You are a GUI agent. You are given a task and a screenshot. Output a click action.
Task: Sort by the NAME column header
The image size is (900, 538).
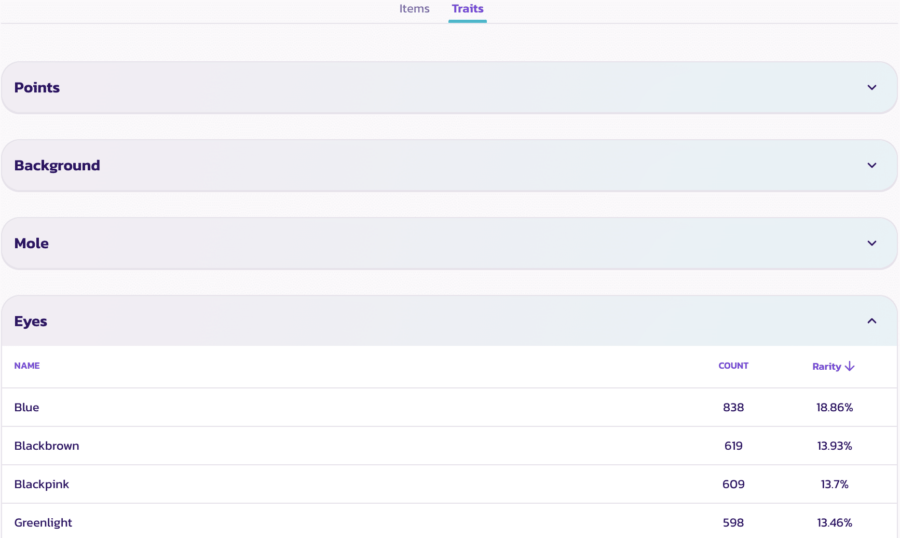[27, 366]
